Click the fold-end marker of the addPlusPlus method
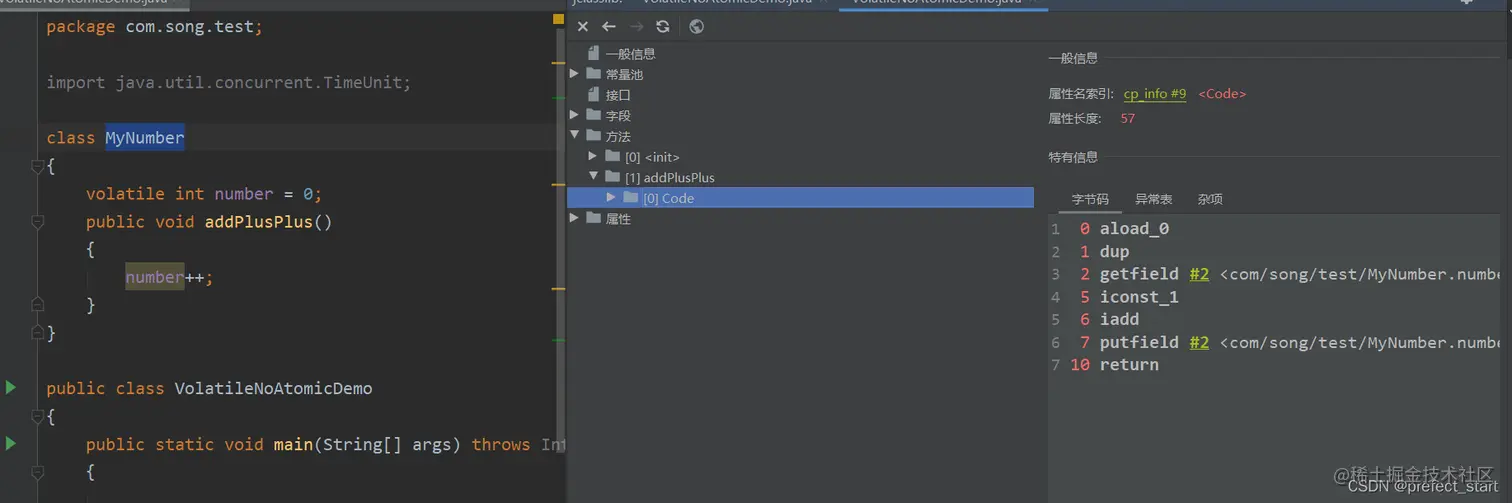The height and width of the screenshot is (503, 1512). 37,304
